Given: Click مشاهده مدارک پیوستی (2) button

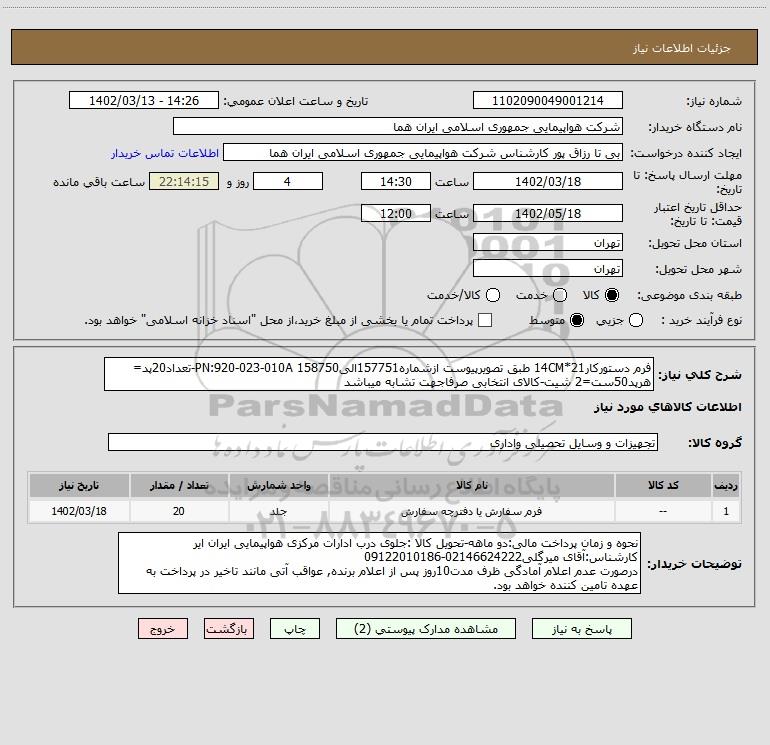Looking at the screenshot, I should pyautogui.click(x=426, y=629).
